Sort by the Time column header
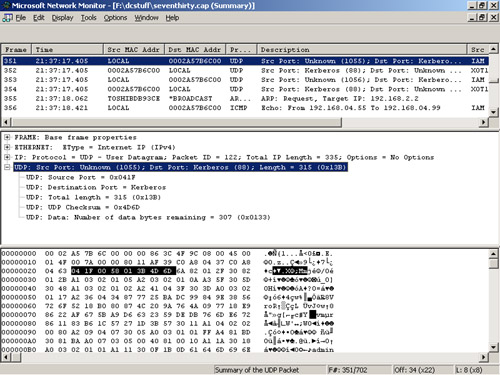Screen dimensions: 500x375 [67, 49]
